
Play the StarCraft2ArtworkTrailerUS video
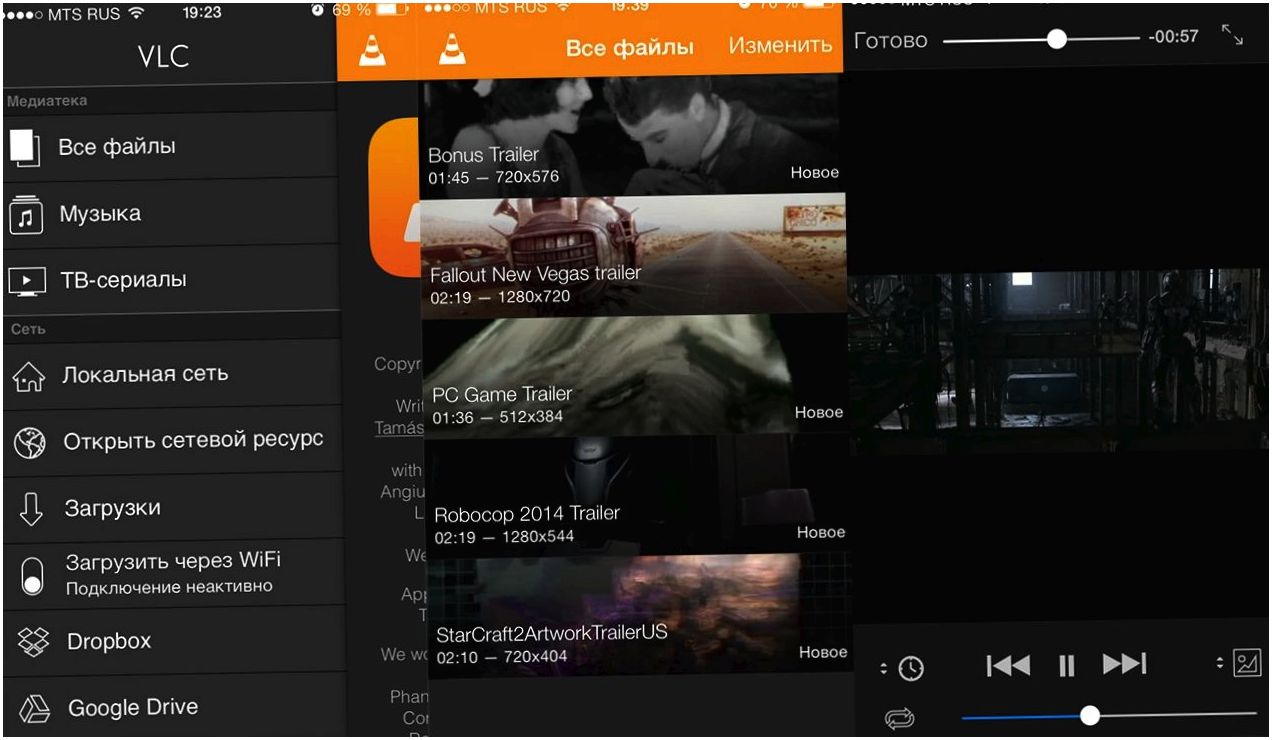(640, 614)
